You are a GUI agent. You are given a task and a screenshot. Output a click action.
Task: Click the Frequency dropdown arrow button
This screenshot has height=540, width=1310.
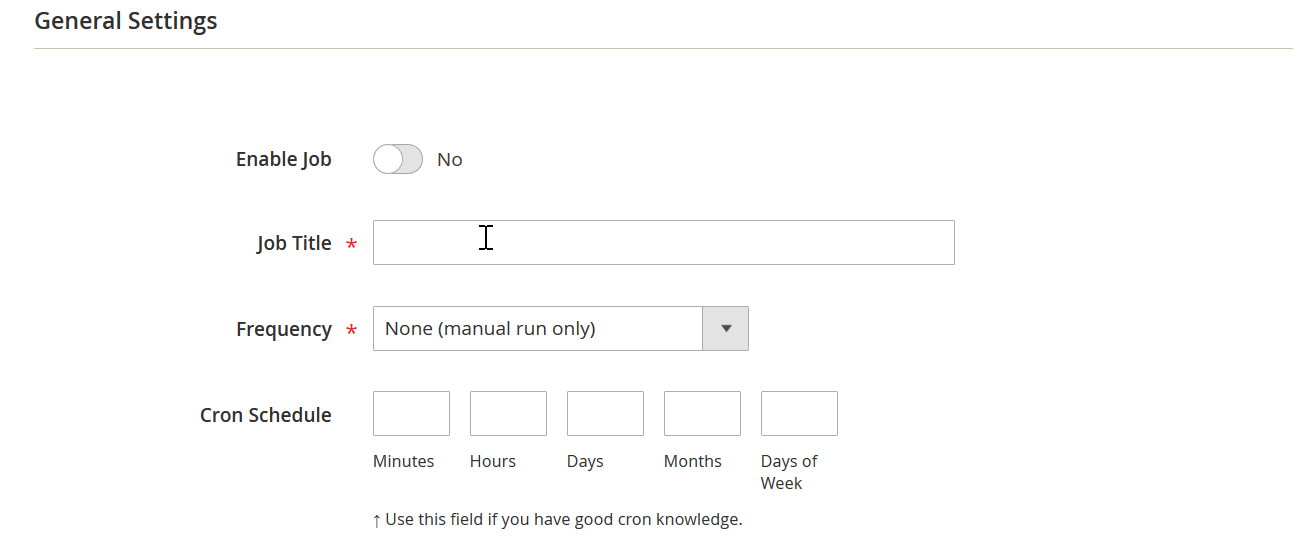[x=726, y=329]
